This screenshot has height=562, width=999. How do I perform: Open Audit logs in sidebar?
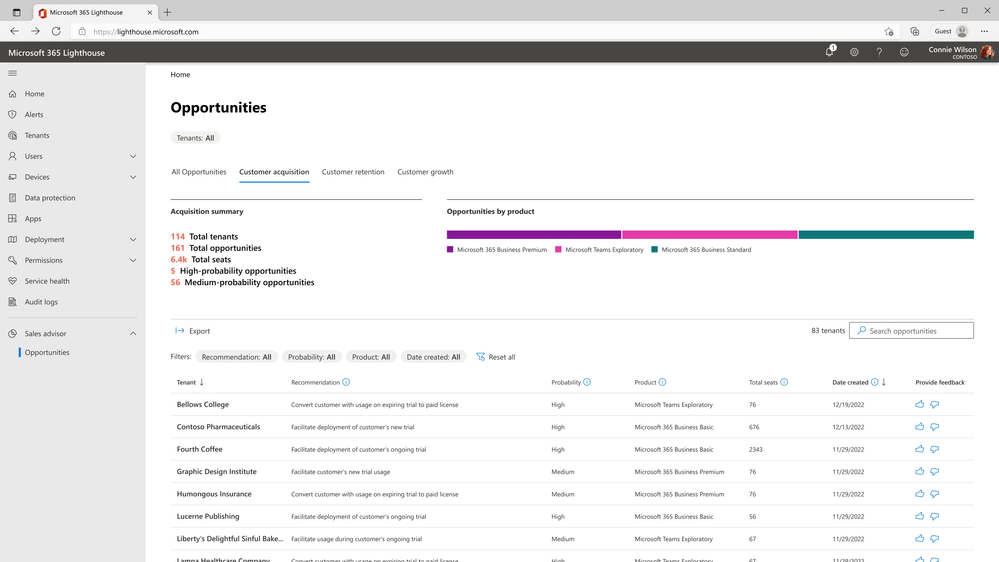click(x=41, y=302)
